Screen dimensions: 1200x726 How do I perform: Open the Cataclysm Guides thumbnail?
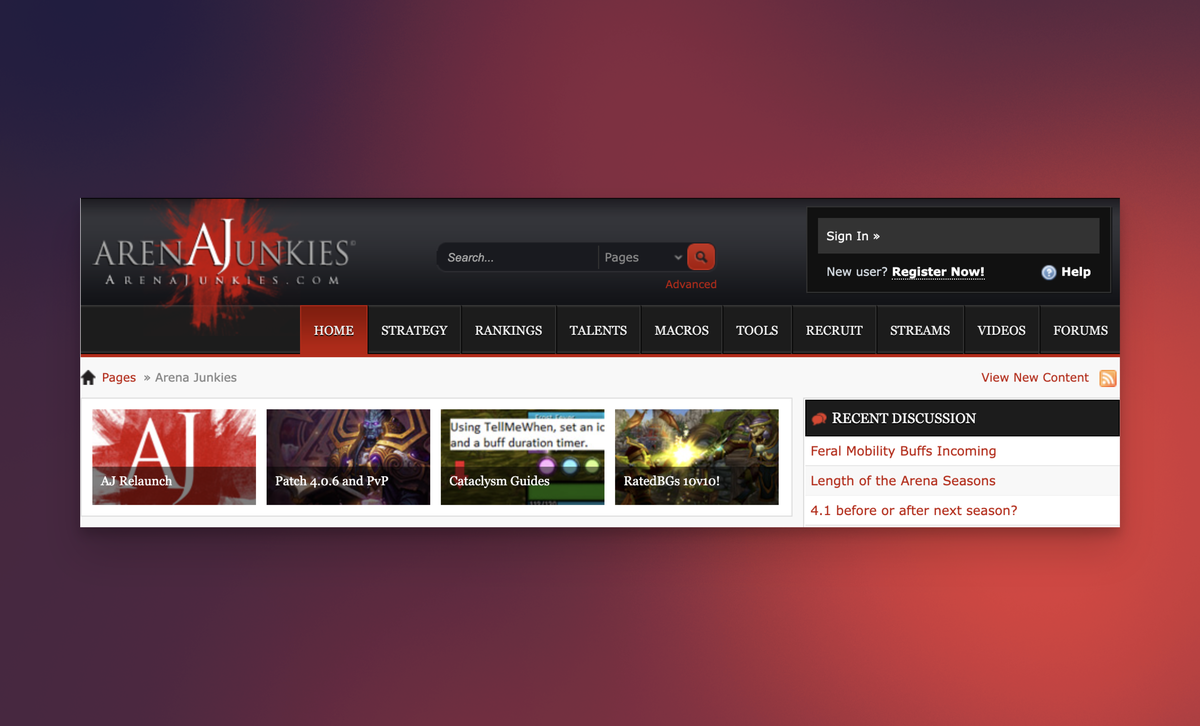click(x=522, y=457)
